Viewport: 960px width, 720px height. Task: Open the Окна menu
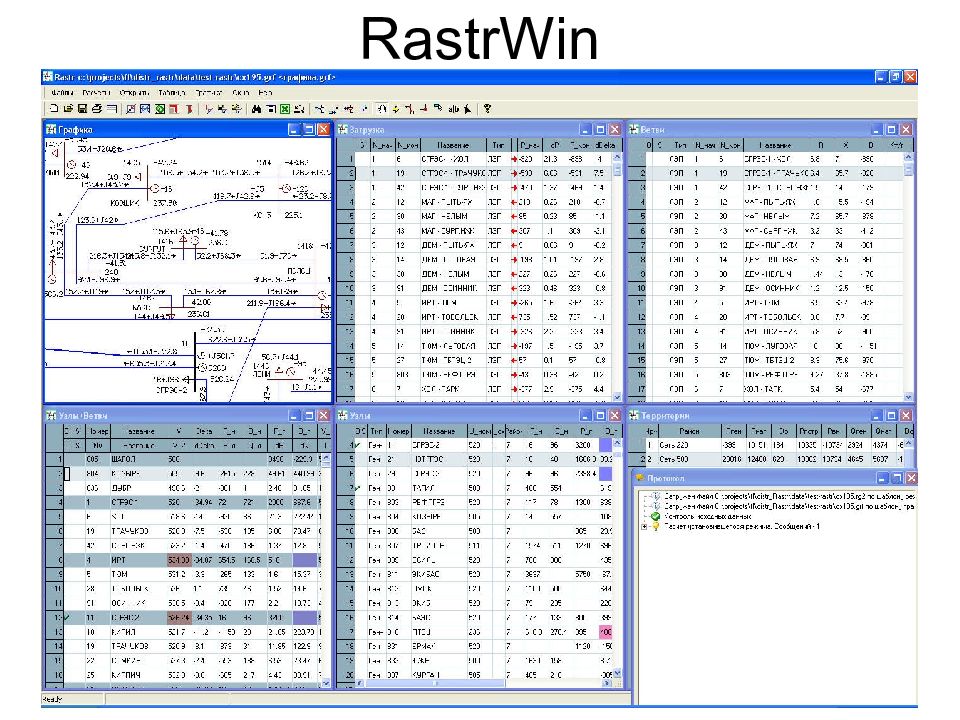point(241,93)
